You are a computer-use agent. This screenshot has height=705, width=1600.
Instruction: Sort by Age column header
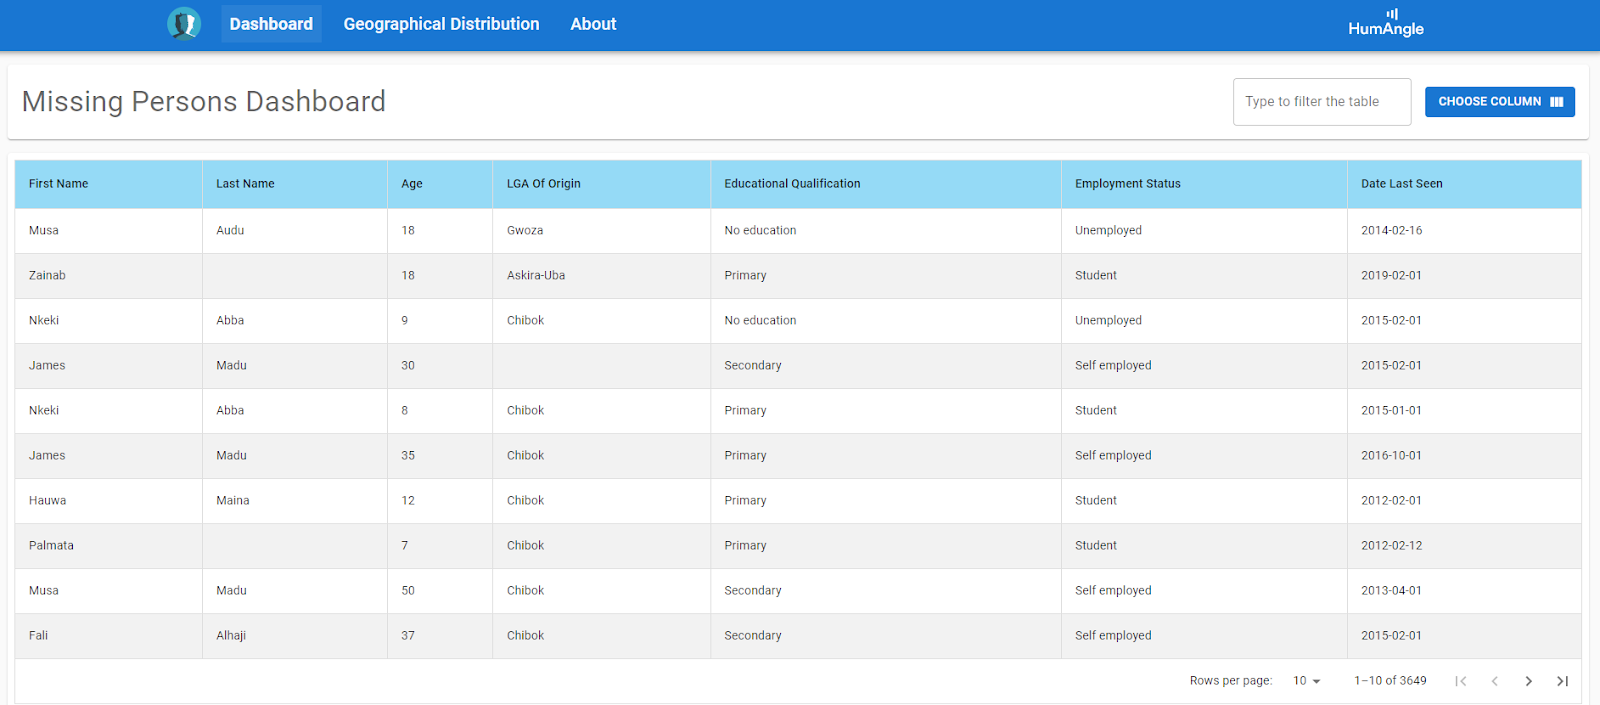tap(412, 184)
